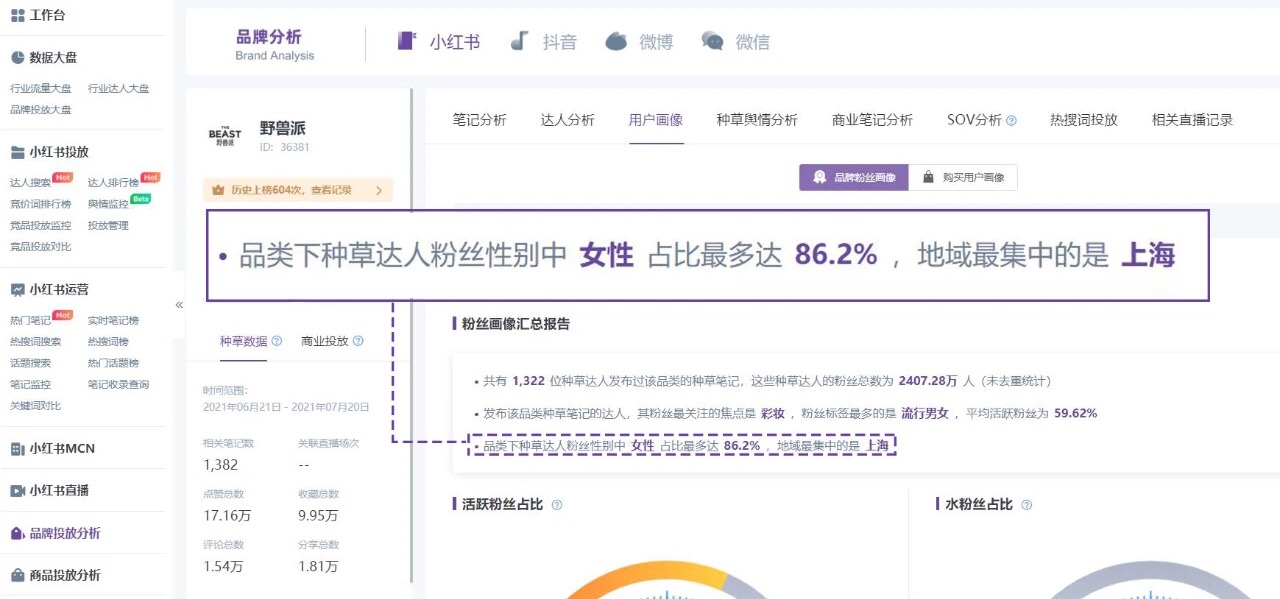Open 笔记收录查询 link

point(119,385)
